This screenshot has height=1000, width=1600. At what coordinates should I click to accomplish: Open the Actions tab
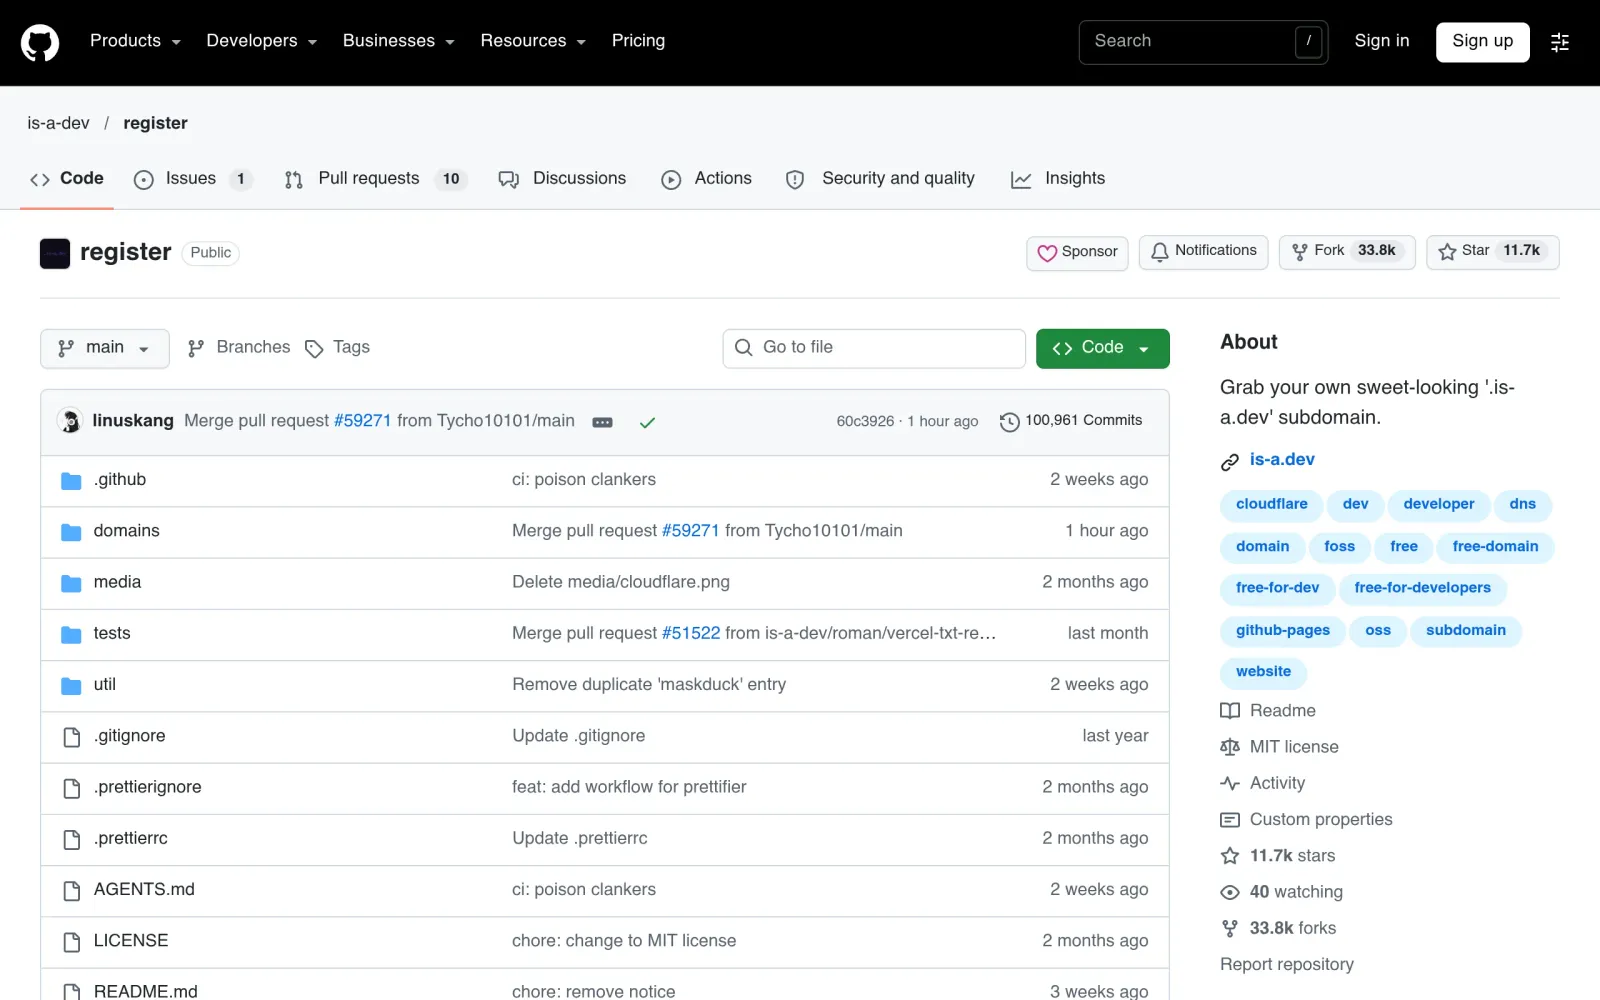[706, 179]
